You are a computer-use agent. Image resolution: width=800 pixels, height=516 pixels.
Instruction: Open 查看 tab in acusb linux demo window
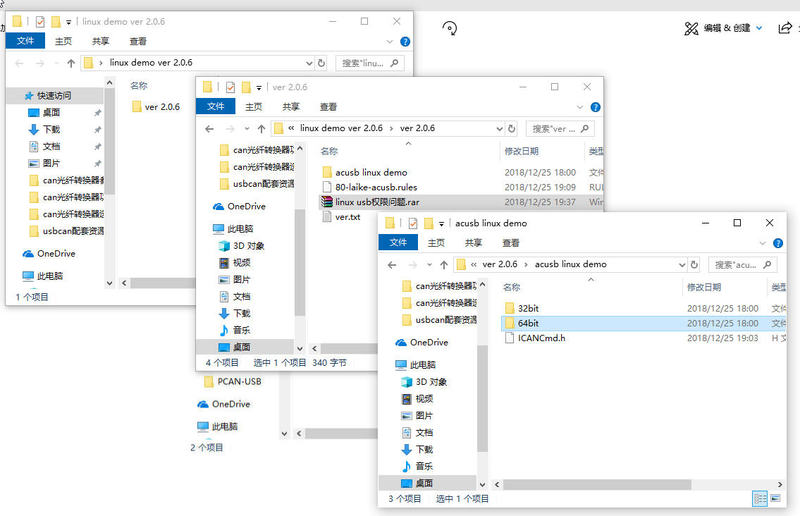tap(511, 243)
